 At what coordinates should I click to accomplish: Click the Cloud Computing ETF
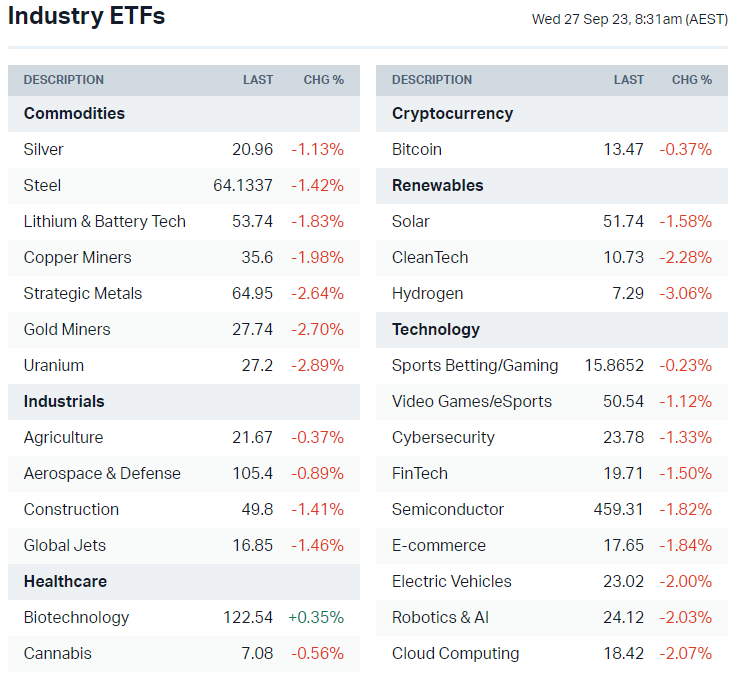tap(456, 654)
